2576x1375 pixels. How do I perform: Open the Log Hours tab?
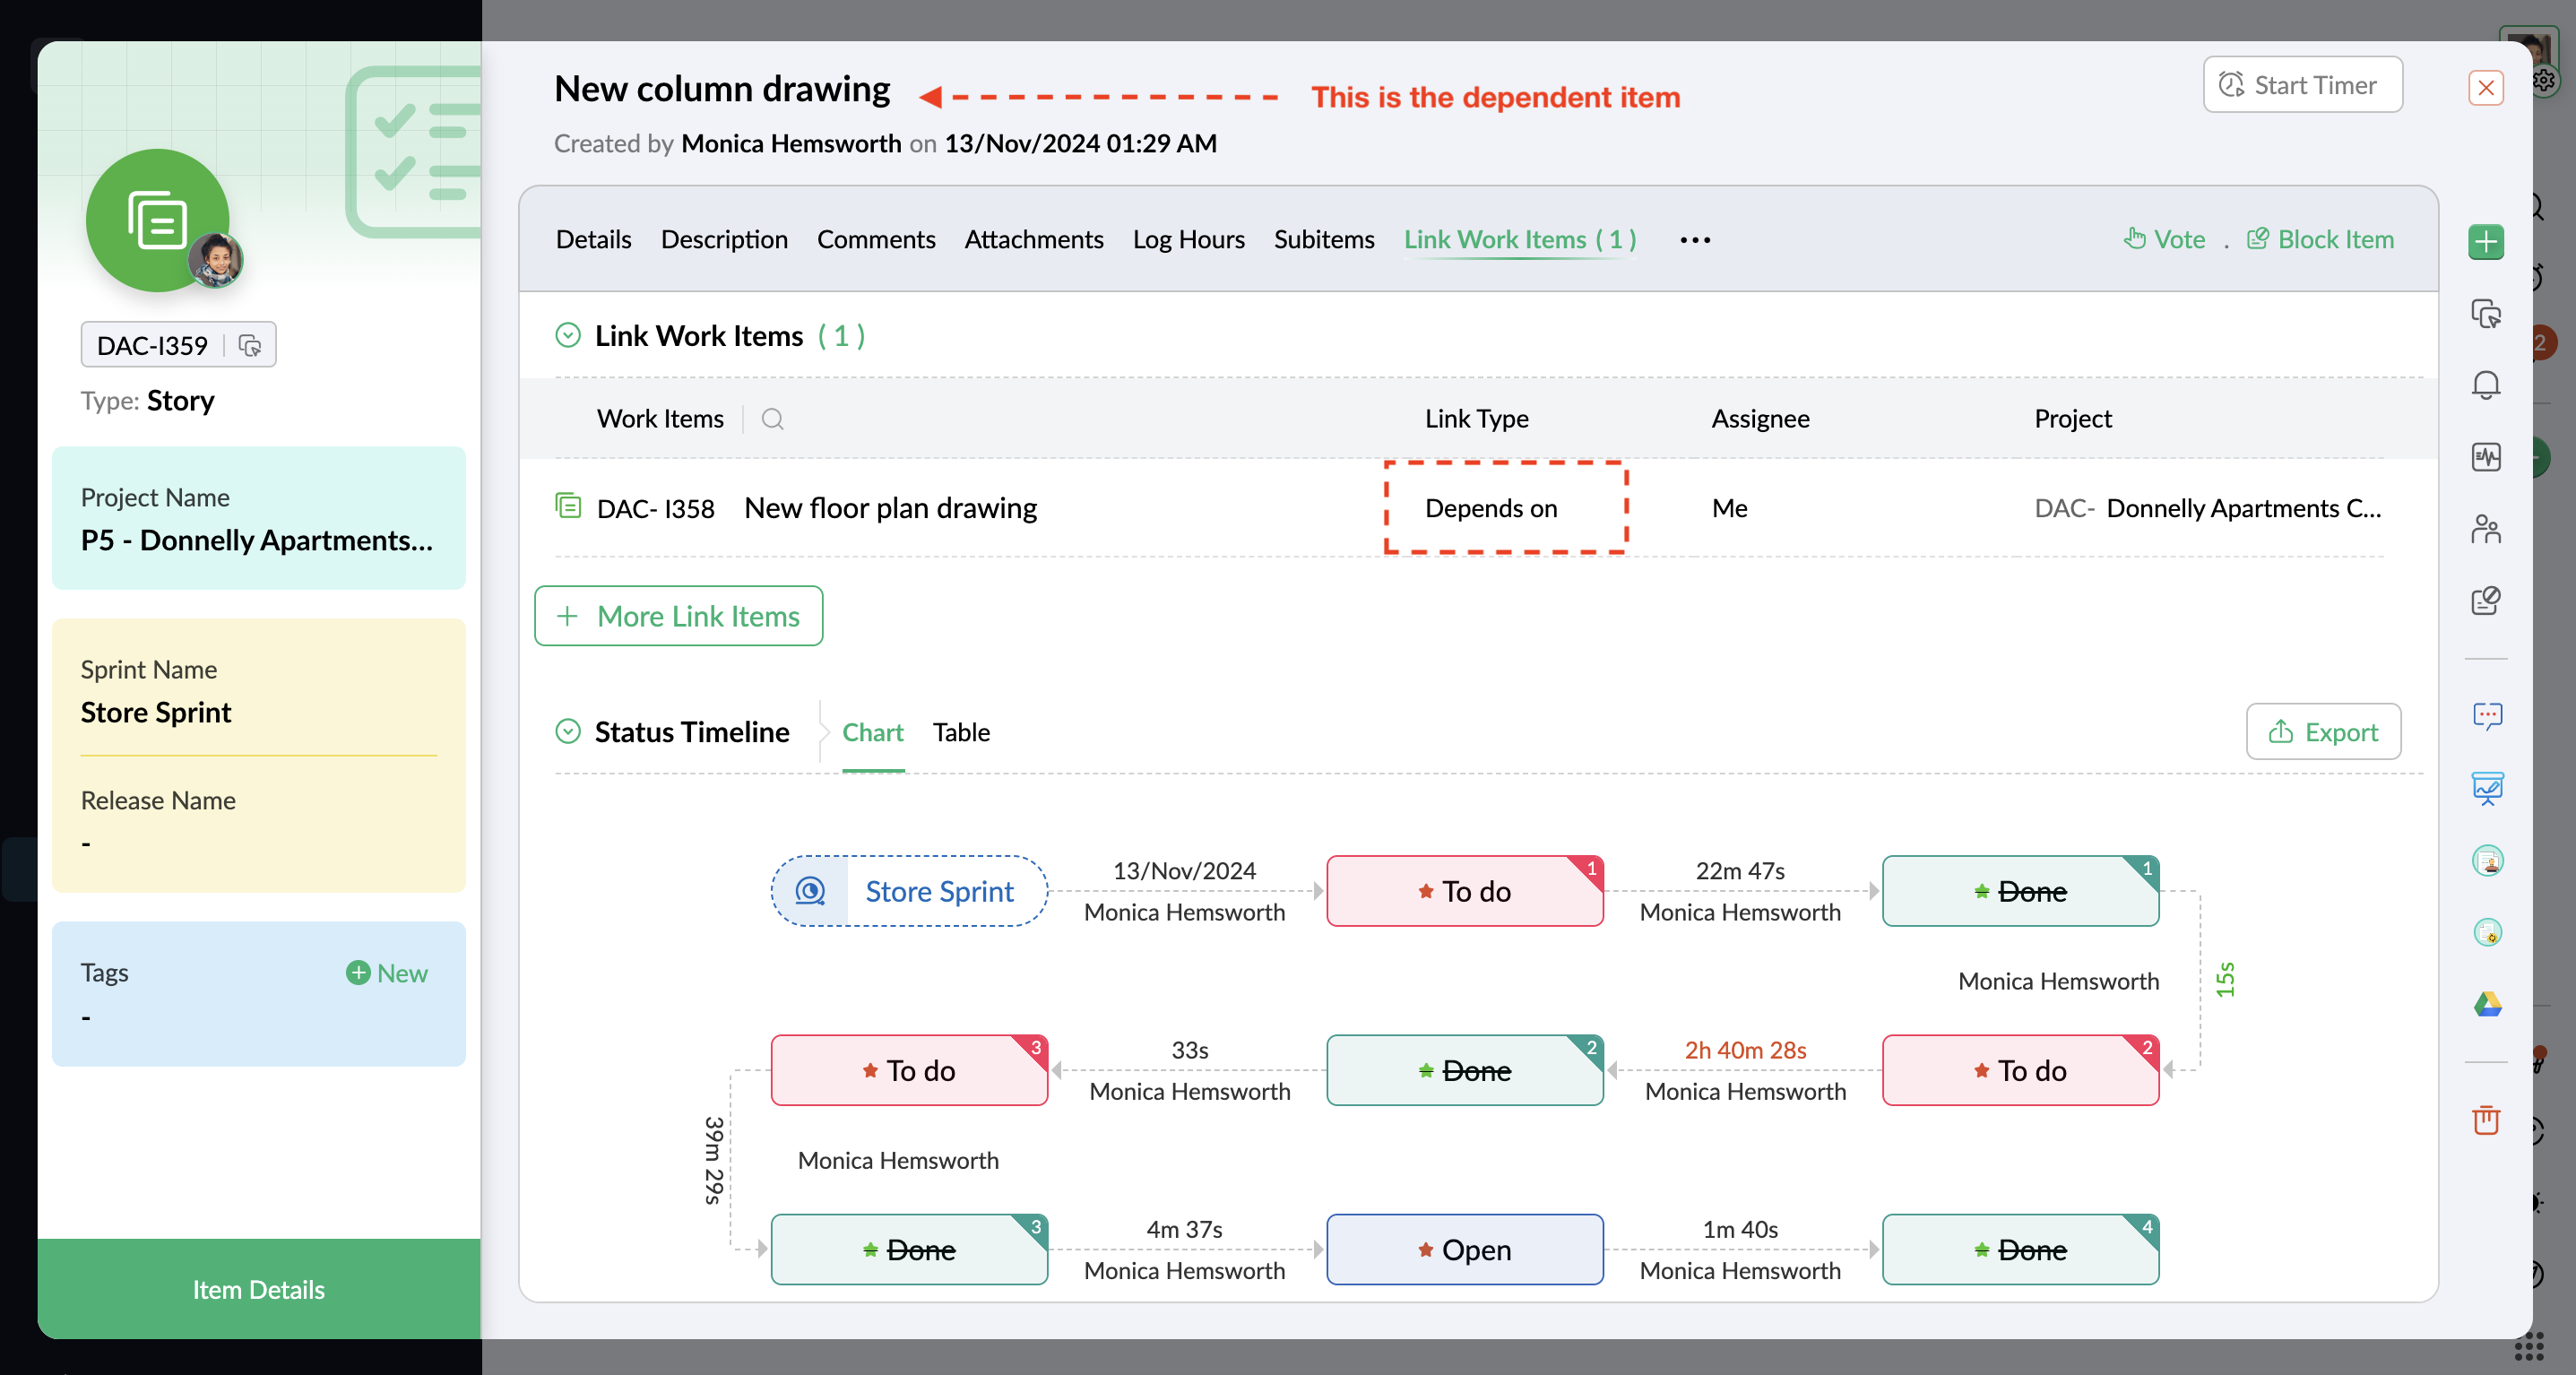click(1187, 240)
